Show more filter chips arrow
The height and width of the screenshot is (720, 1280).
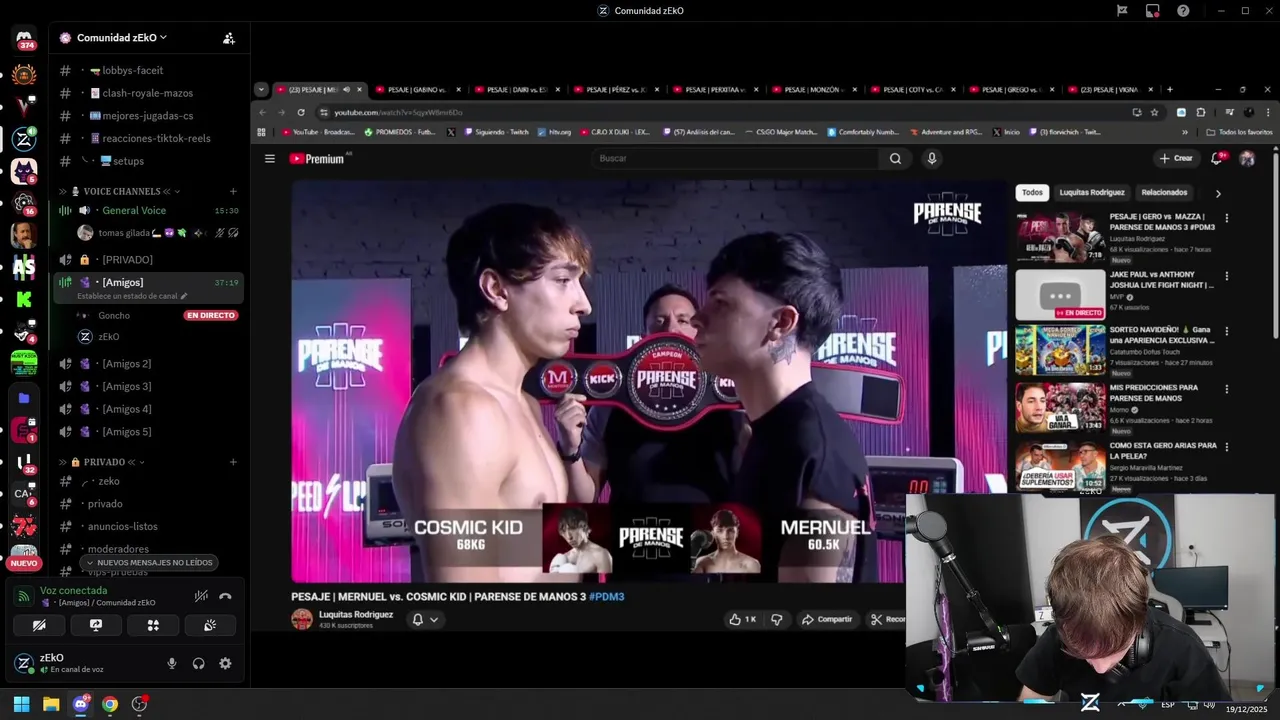tap(1218, 193)
